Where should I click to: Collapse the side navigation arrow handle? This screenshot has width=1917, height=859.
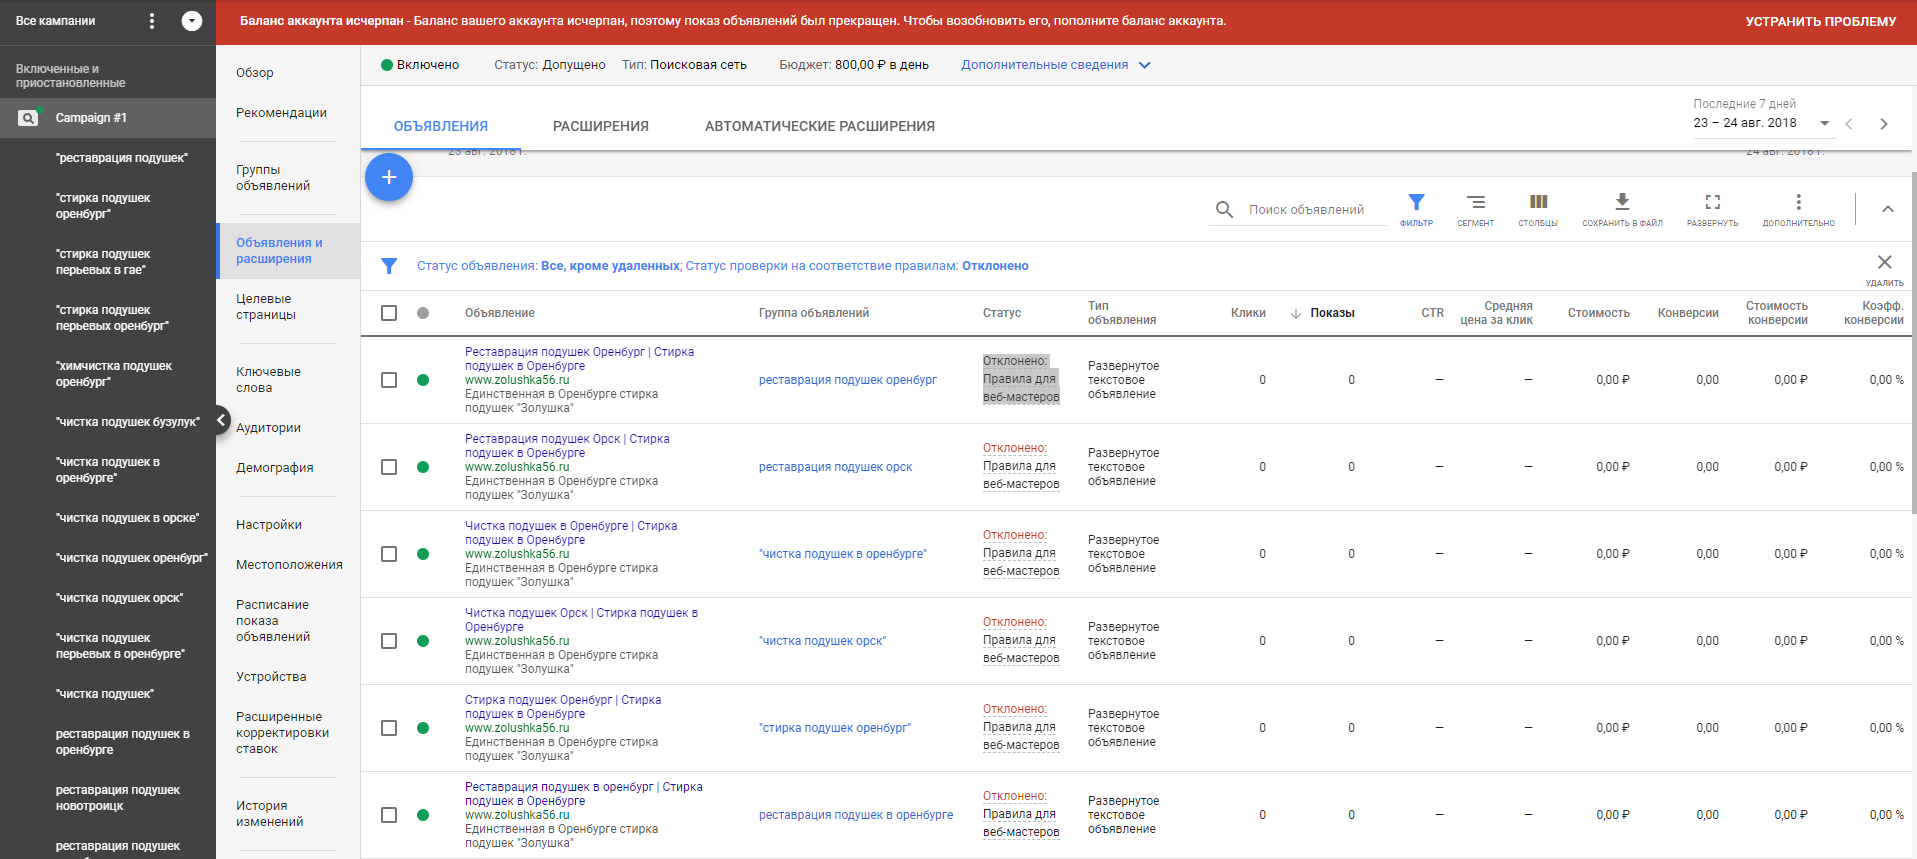(x=221, y=420)
